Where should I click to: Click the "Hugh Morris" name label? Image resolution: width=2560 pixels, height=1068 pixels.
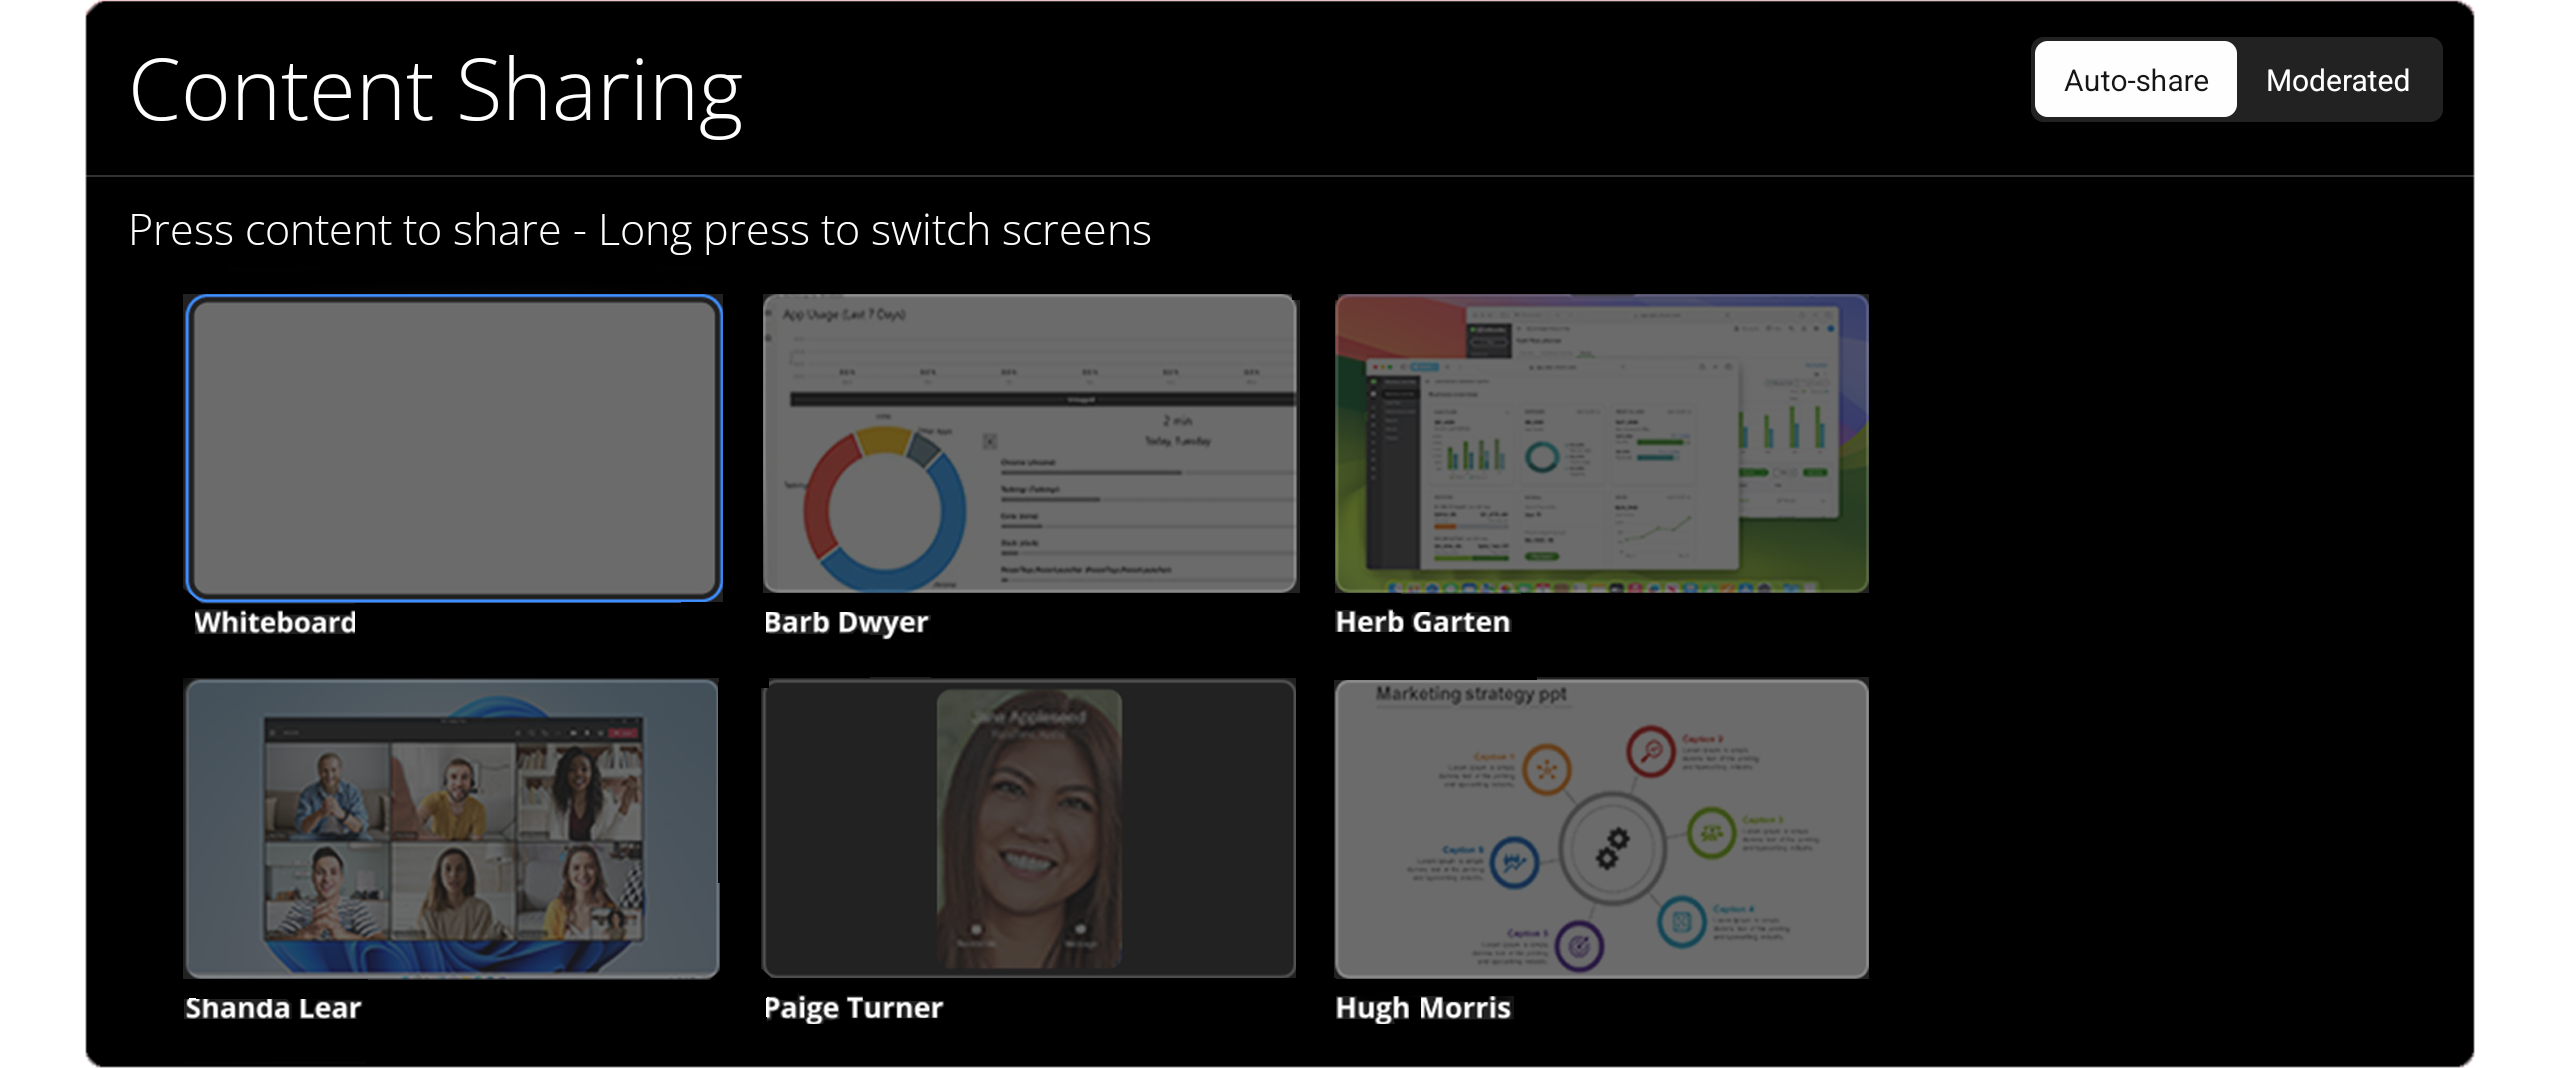[1422, 1007]
